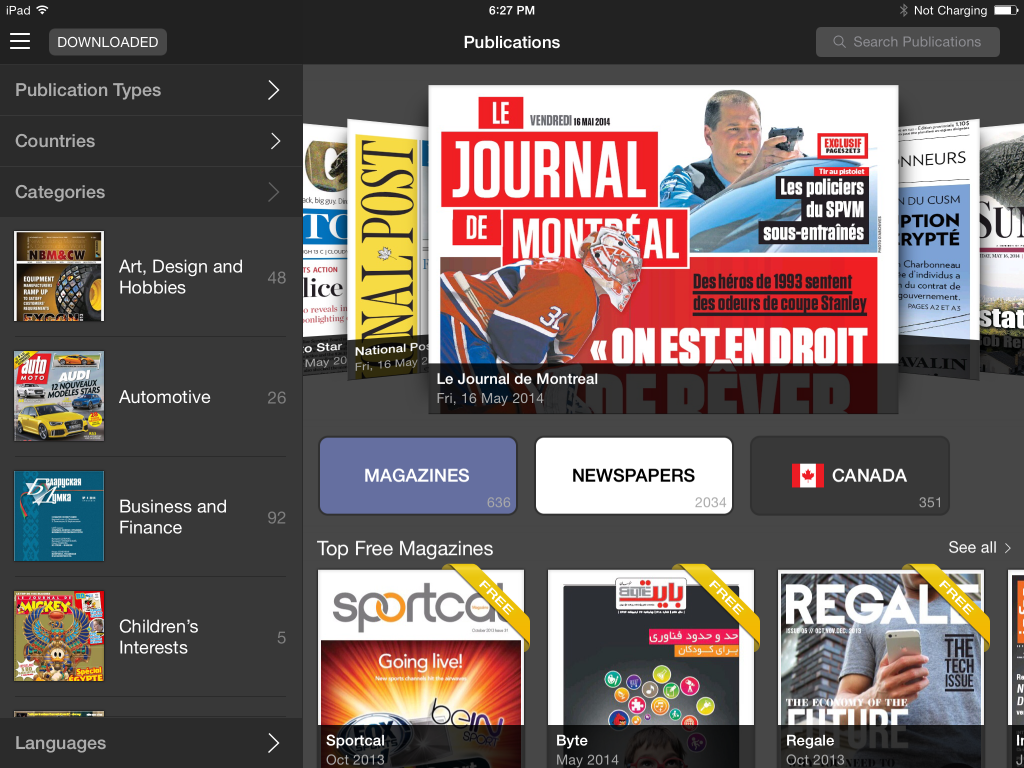Viewport: 1024px width, 768px height.
Task: Open the NEWSPAPERS section button
Action: click(x=633, y=476)
